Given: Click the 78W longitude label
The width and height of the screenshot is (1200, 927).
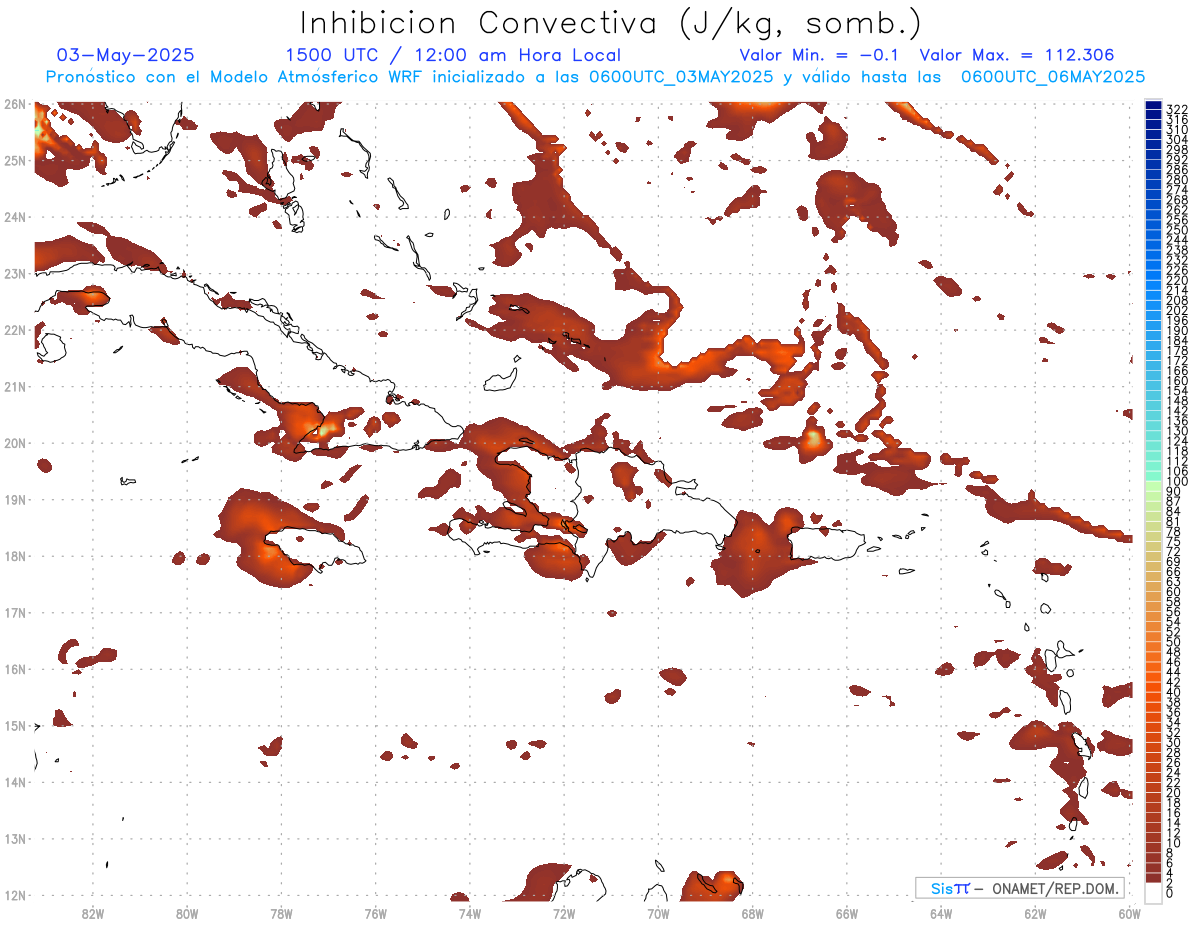Looking at the screenshot, I should point(281,913).
